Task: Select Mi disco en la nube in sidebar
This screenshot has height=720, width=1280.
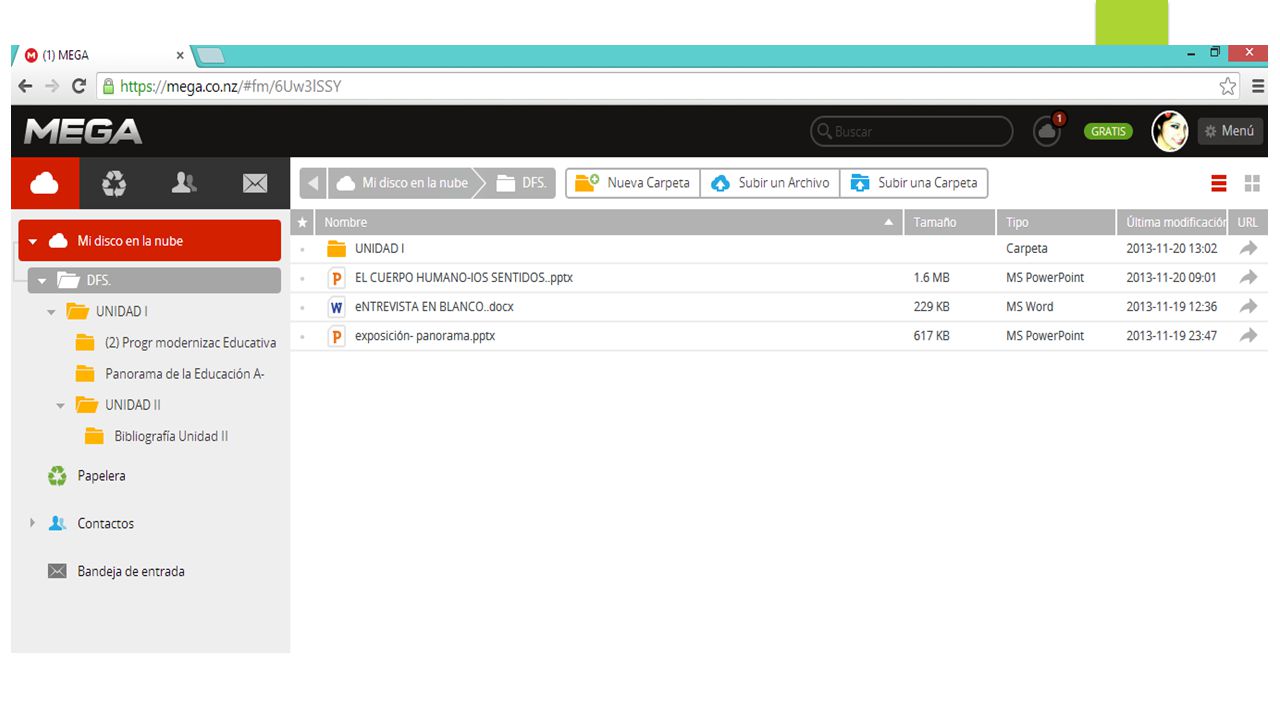Action: (x=150, y=241)
